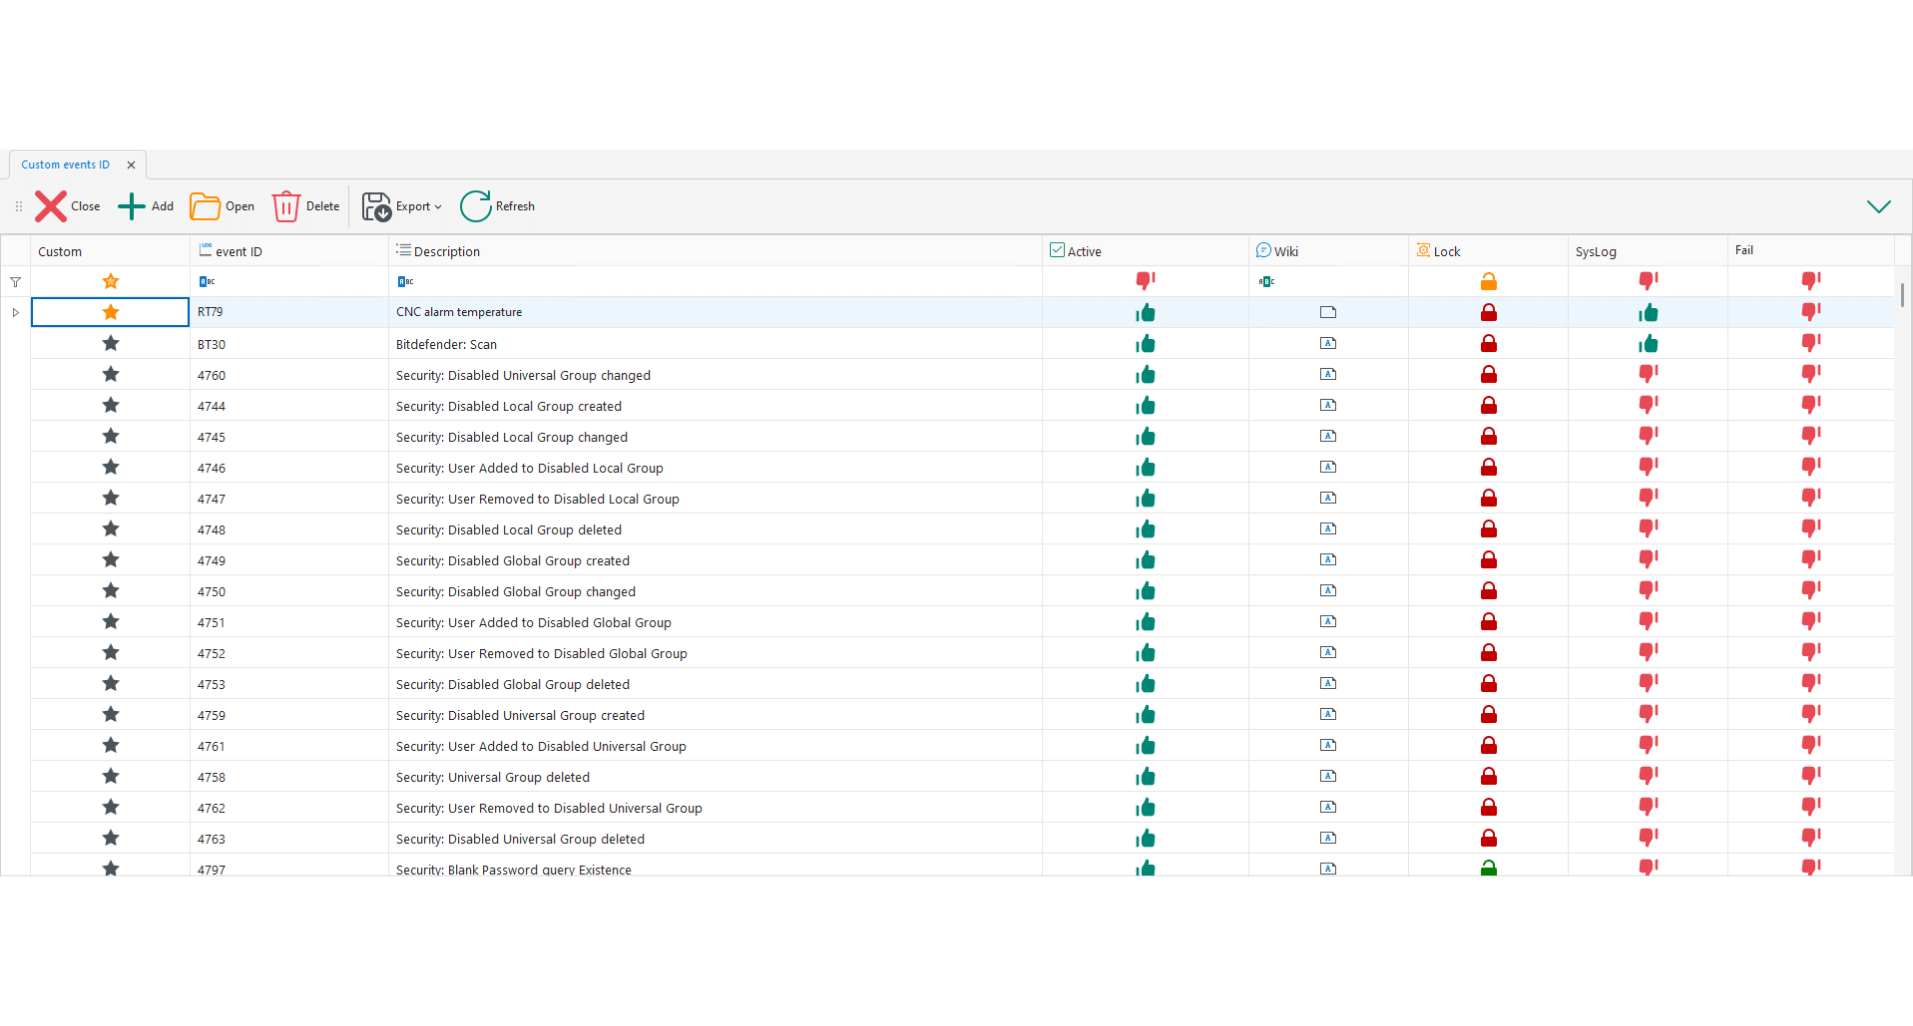
Task: Click the wiki icon for BT30 row
Action: [1327, 344]
